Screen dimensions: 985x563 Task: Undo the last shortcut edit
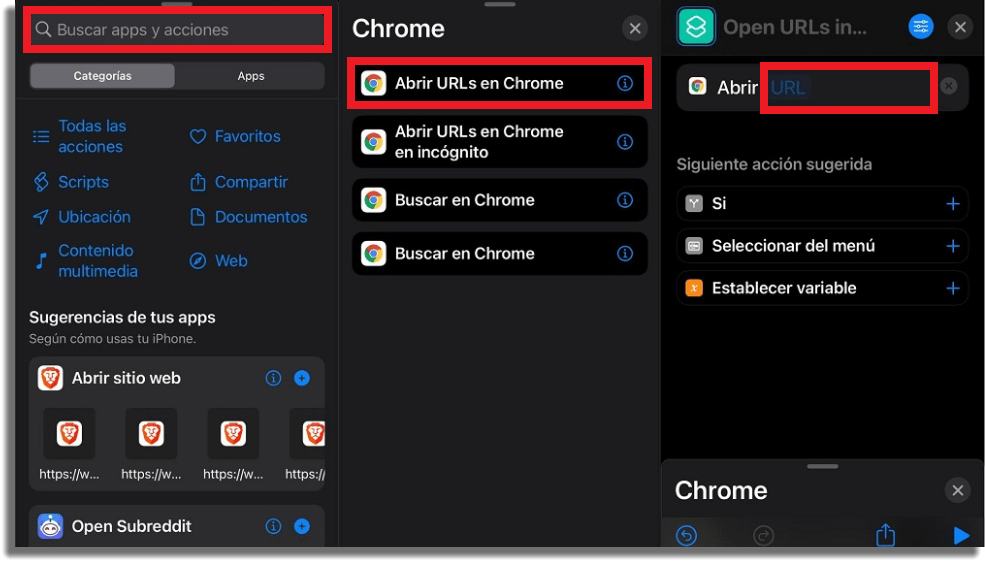[687, 535]
